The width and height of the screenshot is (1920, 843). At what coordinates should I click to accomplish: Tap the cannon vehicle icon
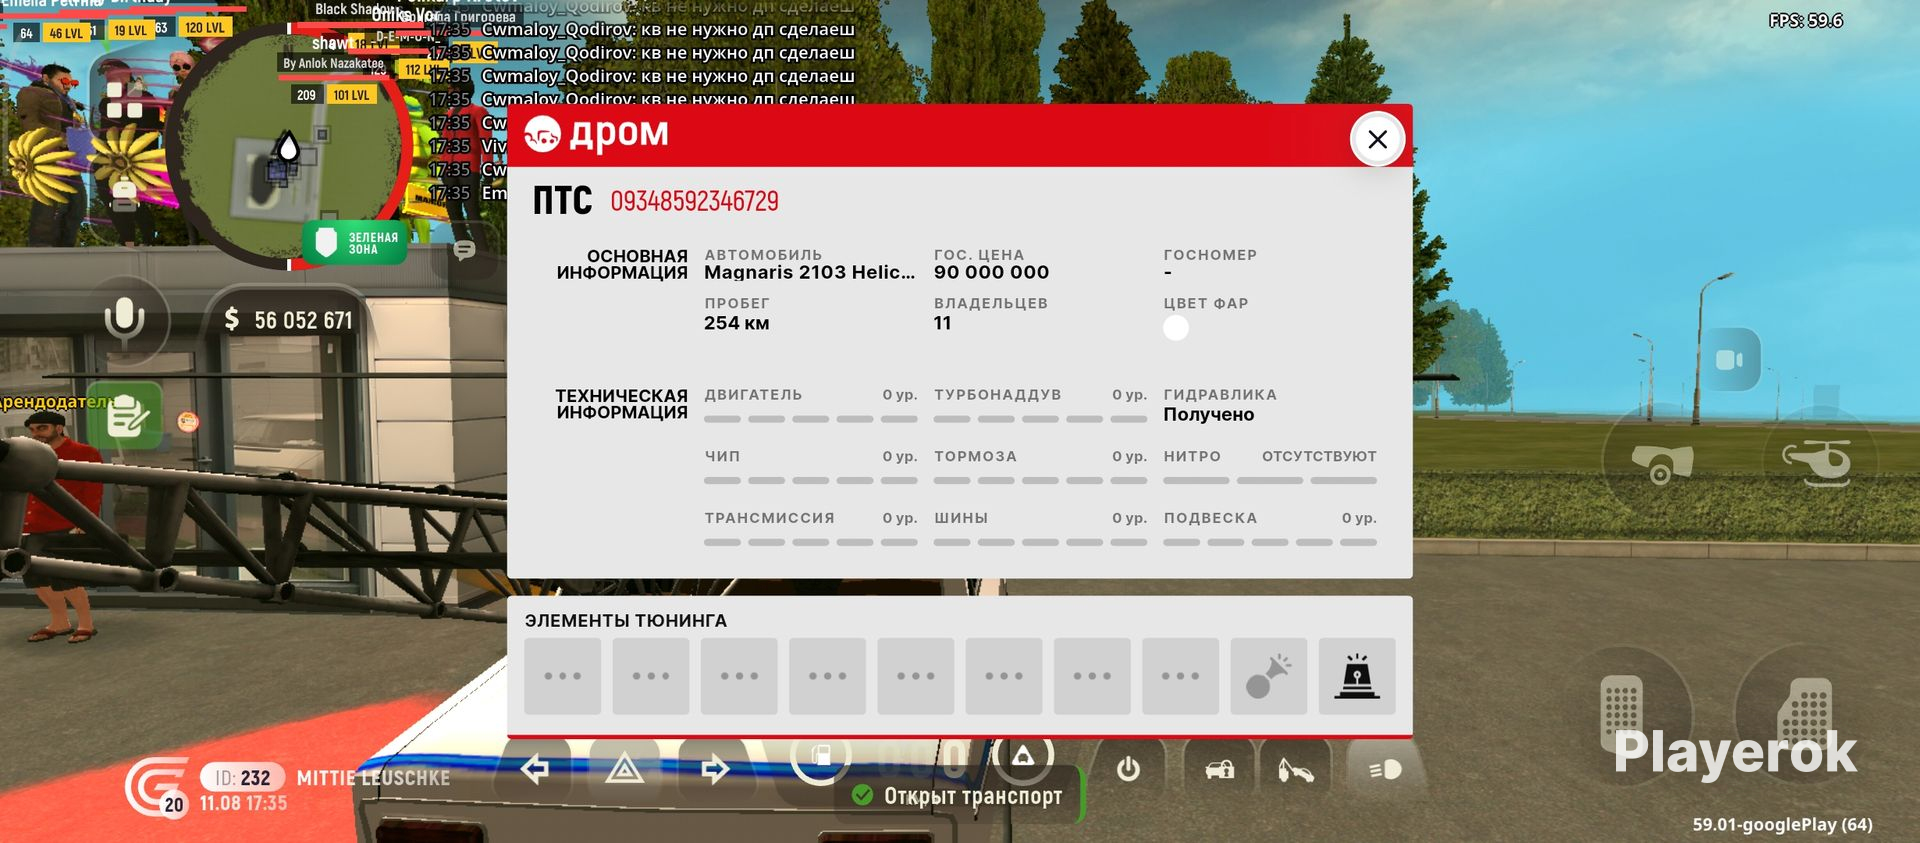(1662, 462)
